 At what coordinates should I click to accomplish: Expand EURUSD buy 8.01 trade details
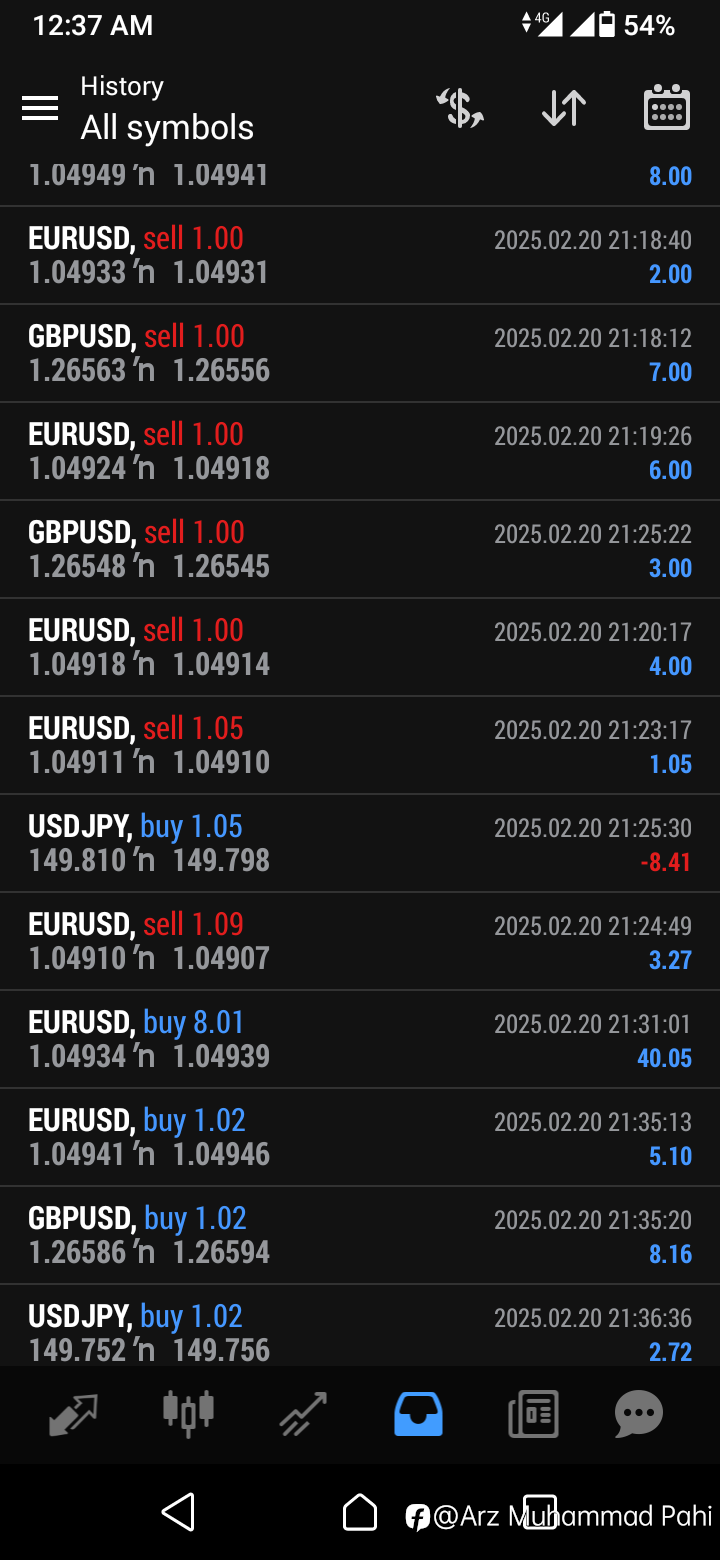[x=360, y=1039]
